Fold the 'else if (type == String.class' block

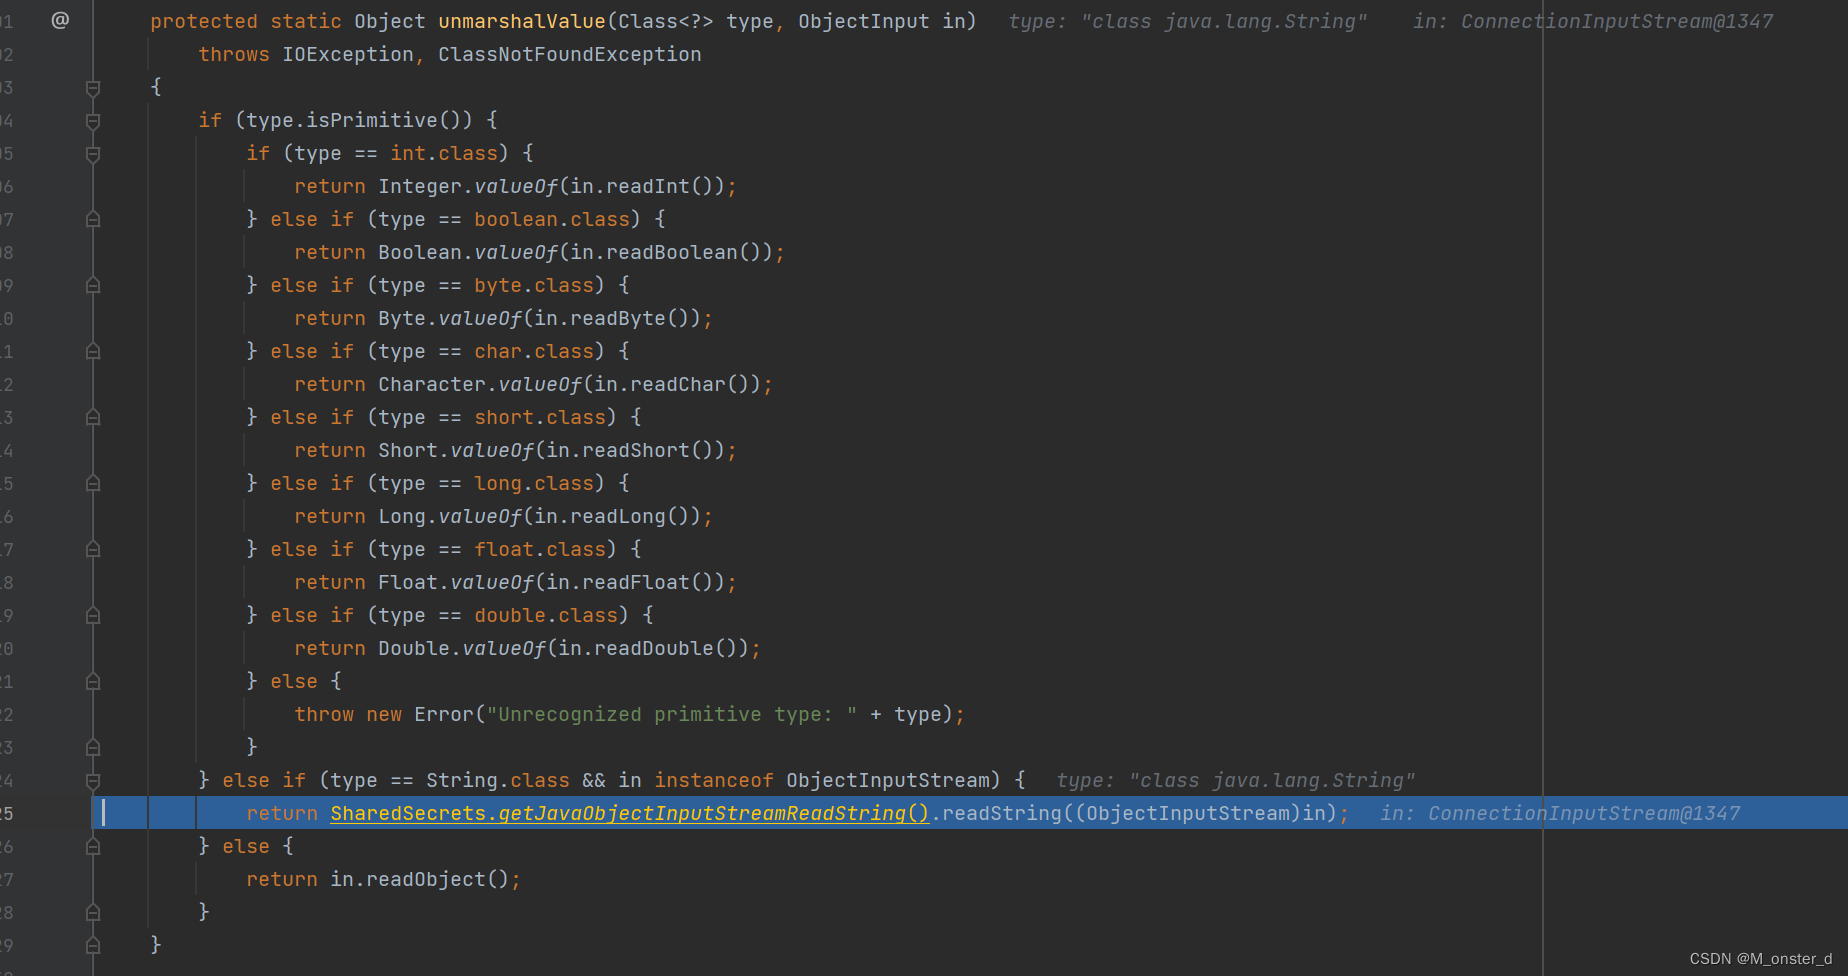point(93,781)
